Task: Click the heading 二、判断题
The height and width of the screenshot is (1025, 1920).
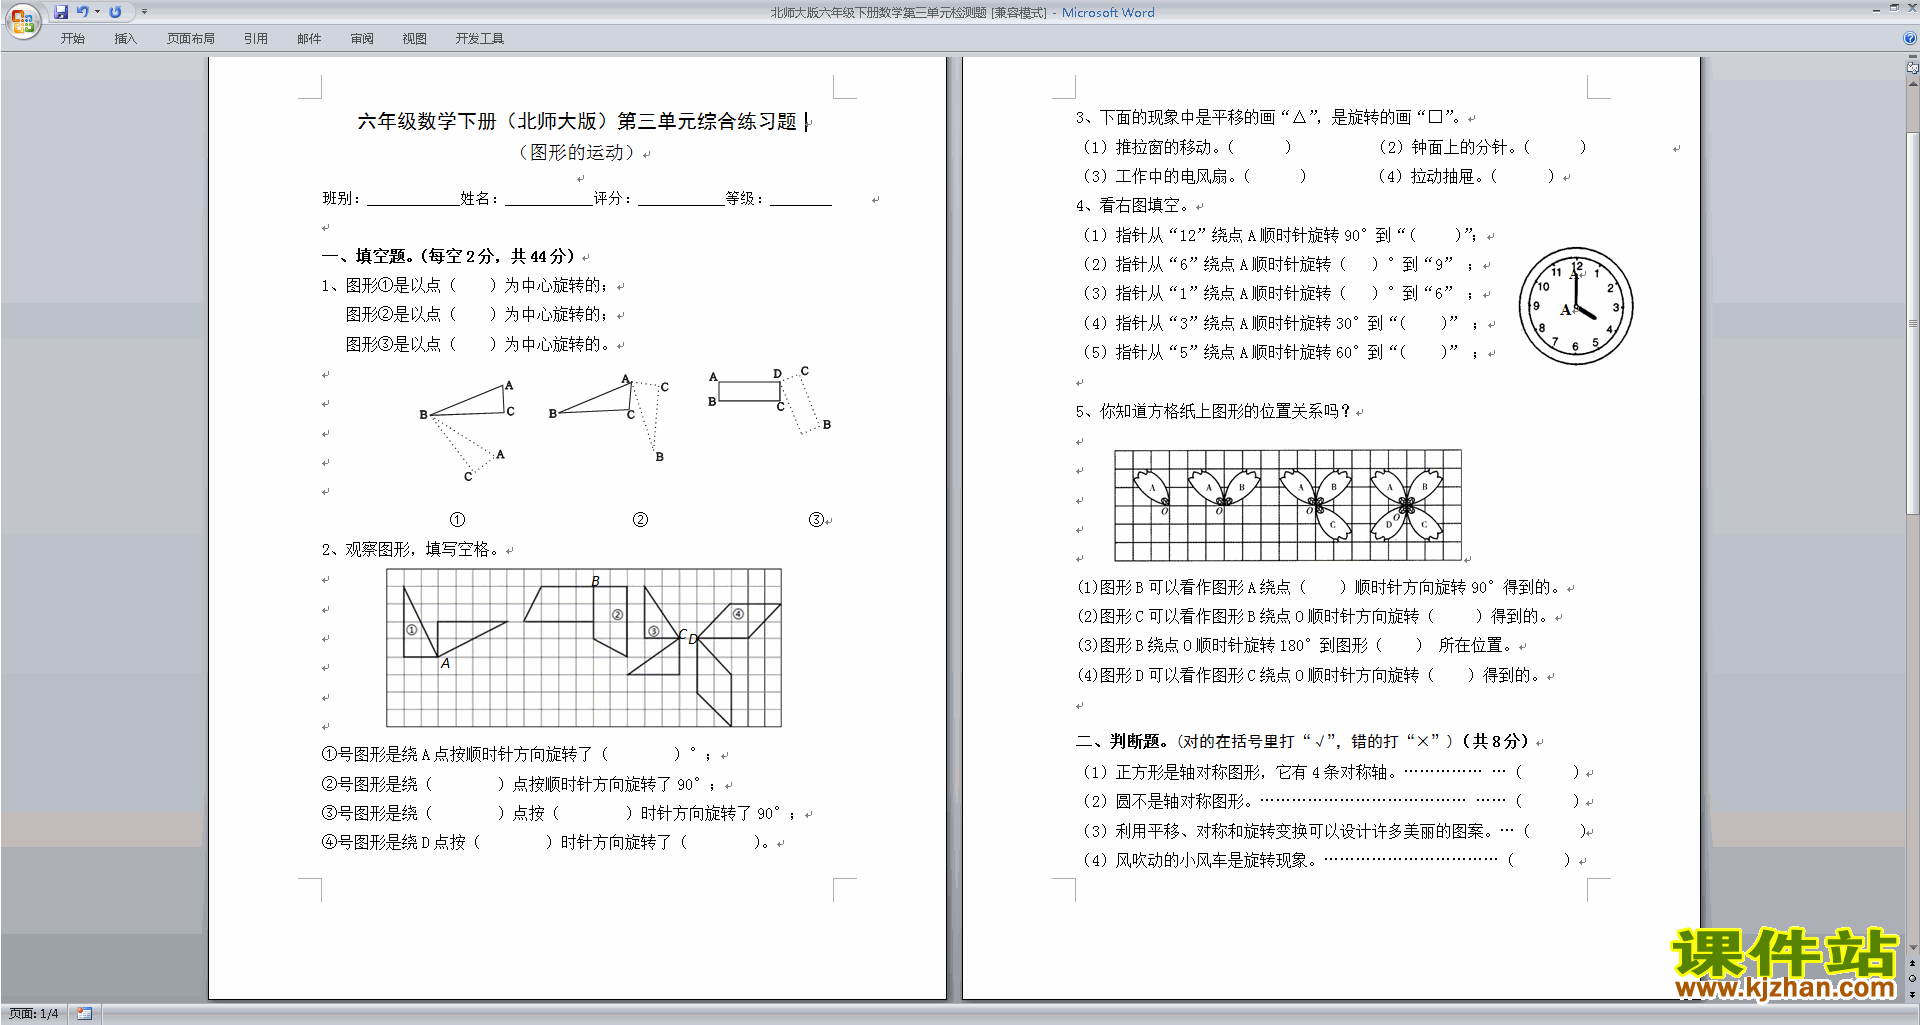Action: tap(1304, 741)
